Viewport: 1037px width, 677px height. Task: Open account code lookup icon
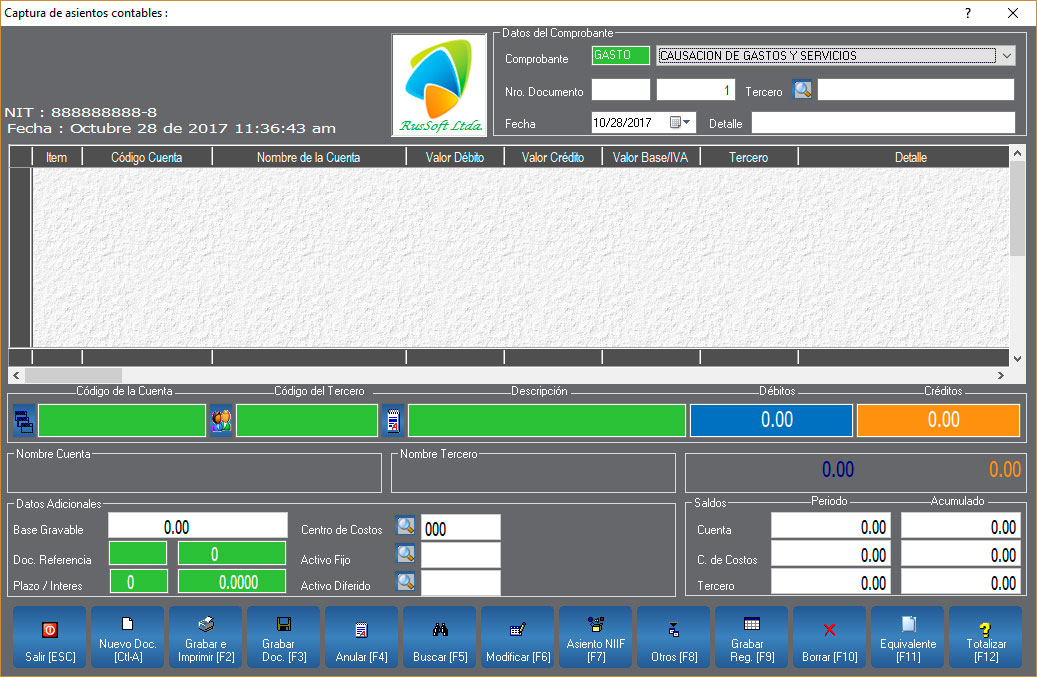tap(24, 421)
